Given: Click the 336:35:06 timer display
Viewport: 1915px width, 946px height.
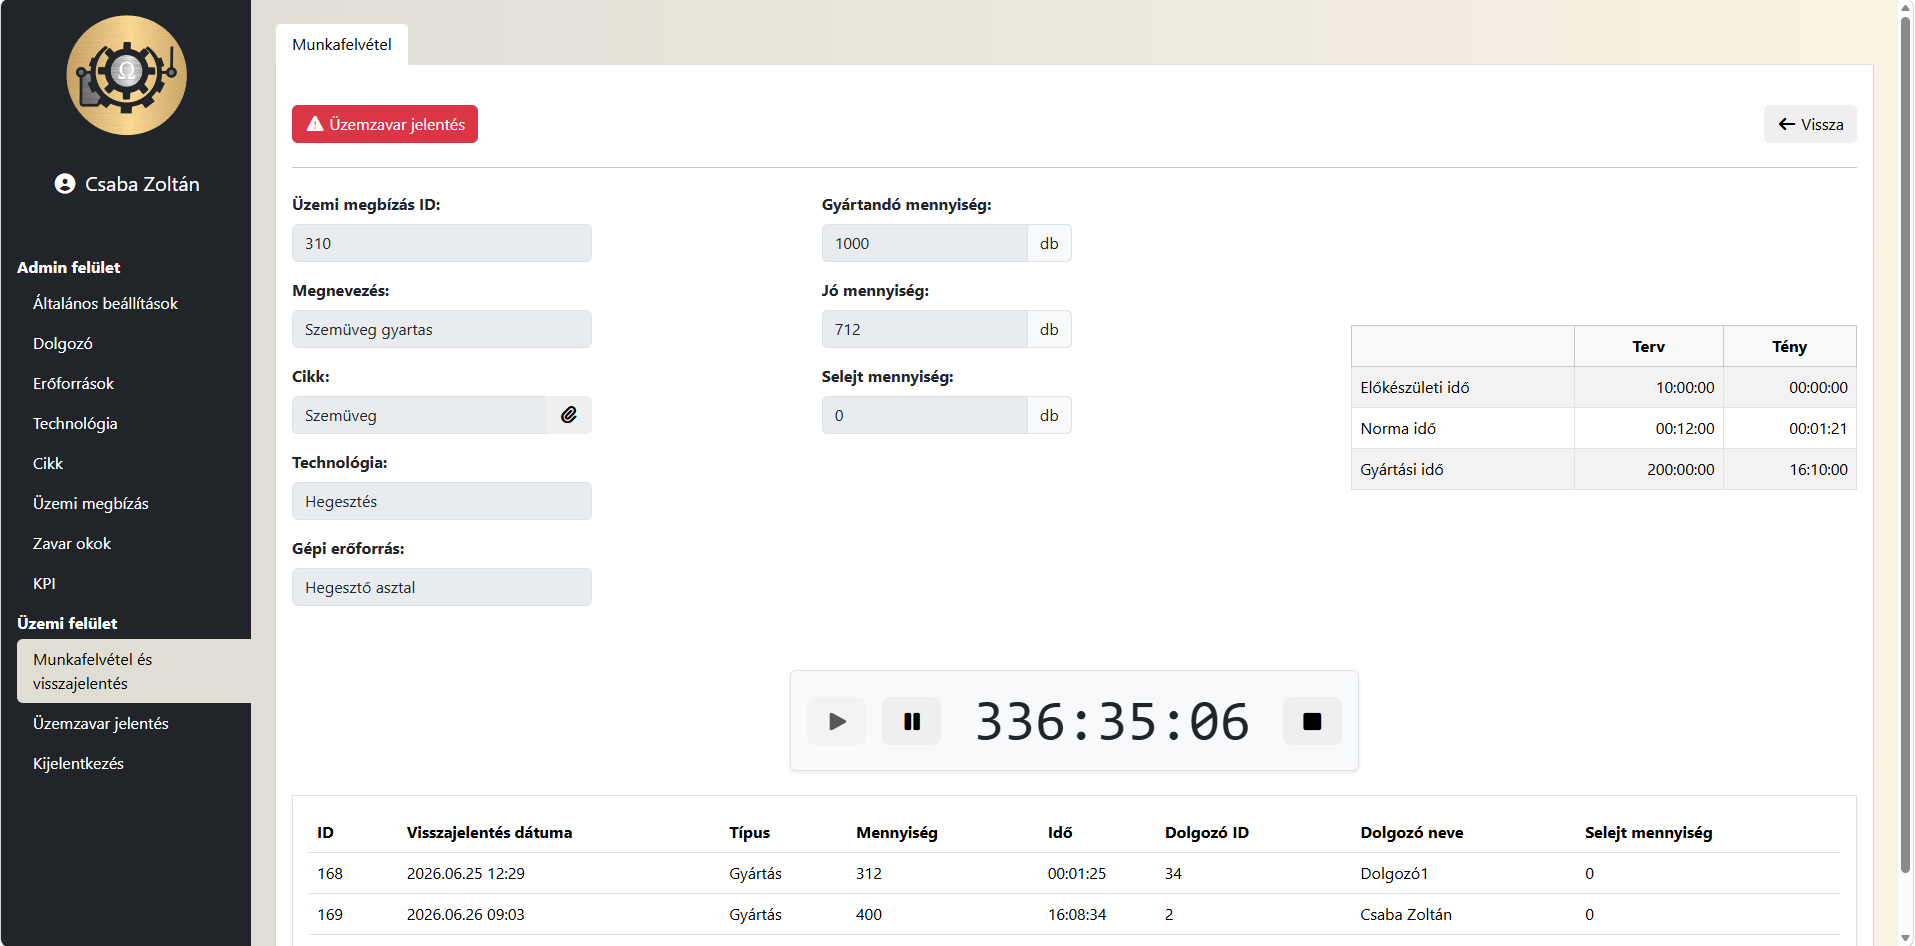Looking at the screenshot, I should click(x=1112, y=721).
